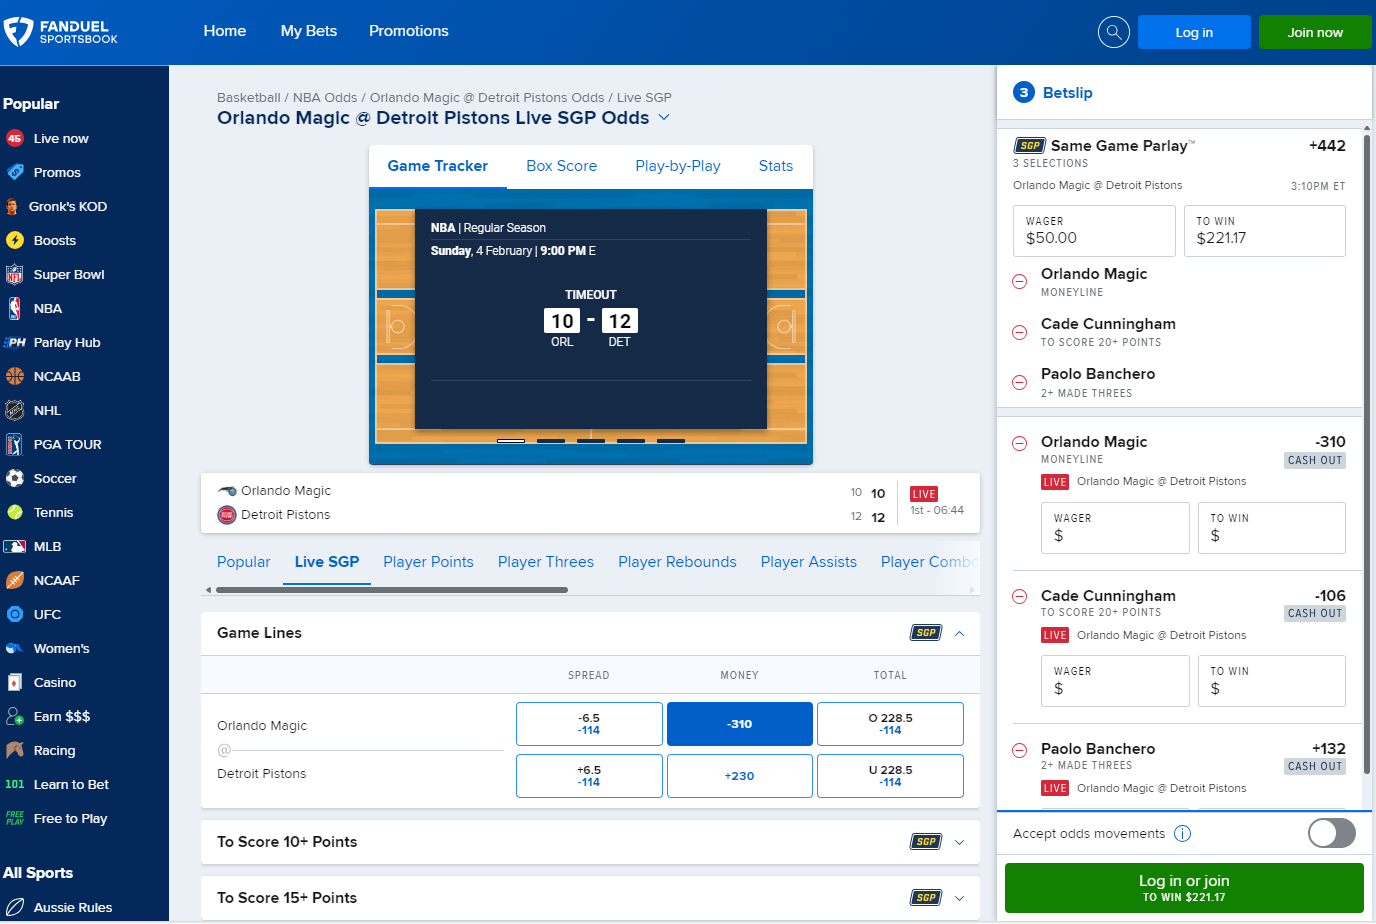The width and height of the screenshot is (1376, 924).
Task: Click the SGP wager field showing $50.00
Action: [1094, 231]
